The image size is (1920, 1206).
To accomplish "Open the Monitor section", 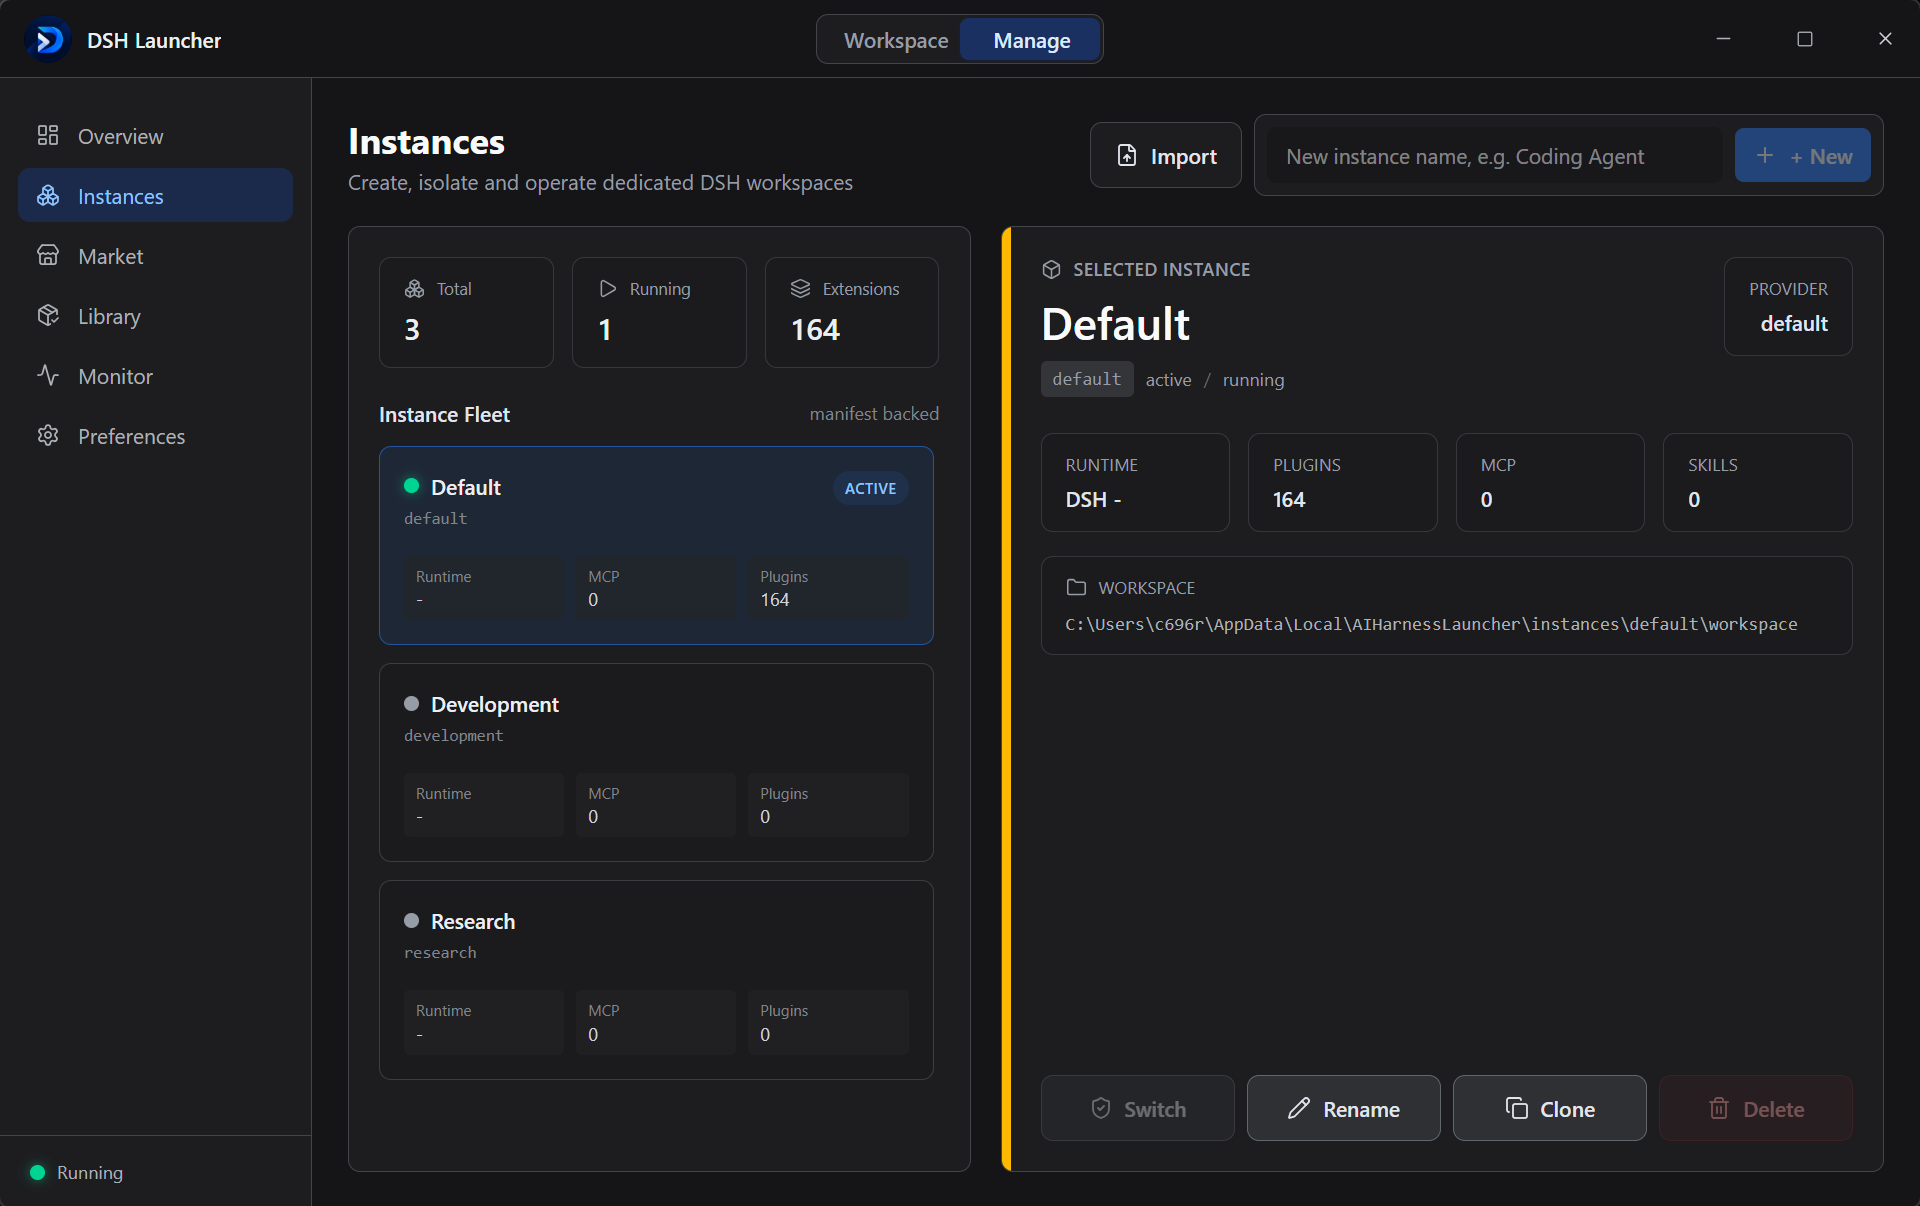I will coord(155,376).
